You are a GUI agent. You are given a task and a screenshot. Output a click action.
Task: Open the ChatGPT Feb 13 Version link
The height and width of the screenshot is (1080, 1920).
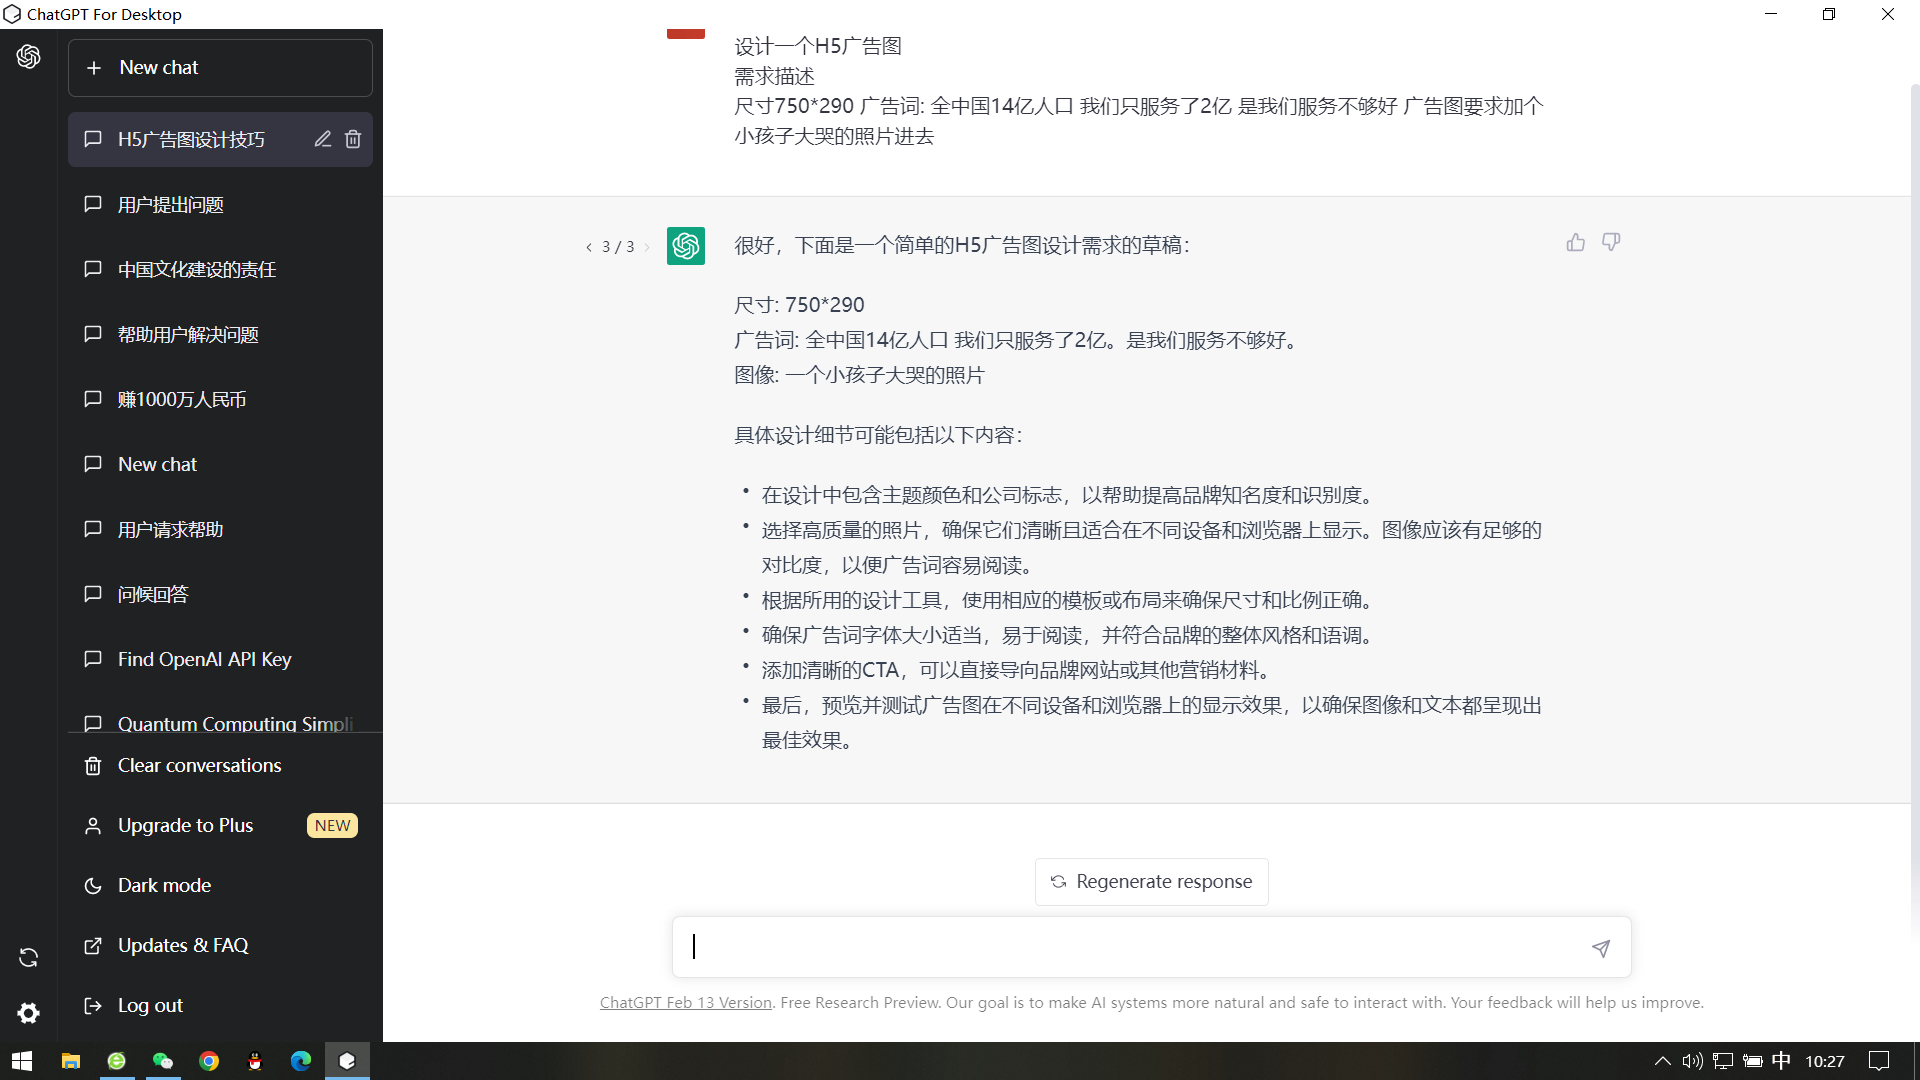click(685, 1002)
